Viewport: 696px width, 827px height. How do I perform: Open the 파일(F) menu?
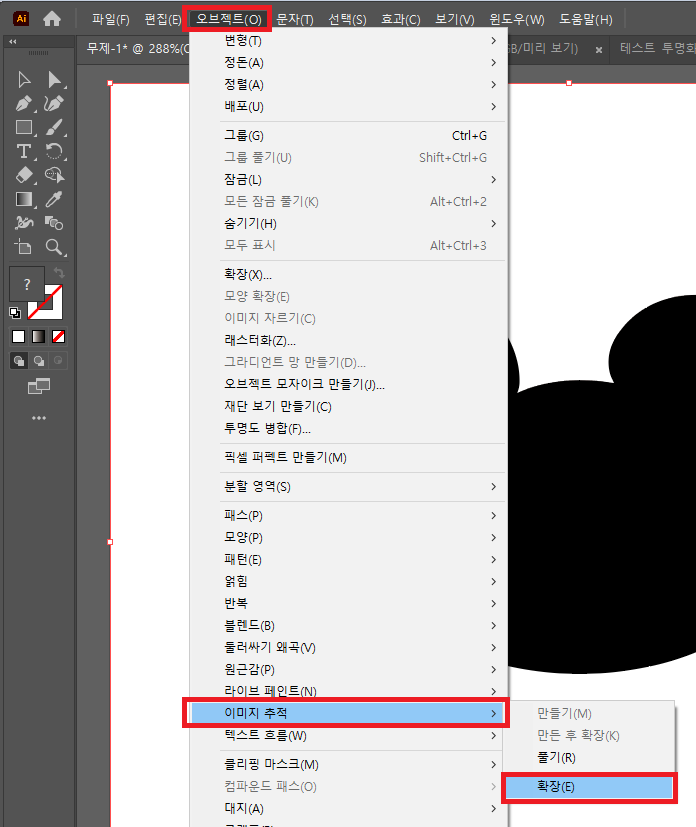point(111,20)
